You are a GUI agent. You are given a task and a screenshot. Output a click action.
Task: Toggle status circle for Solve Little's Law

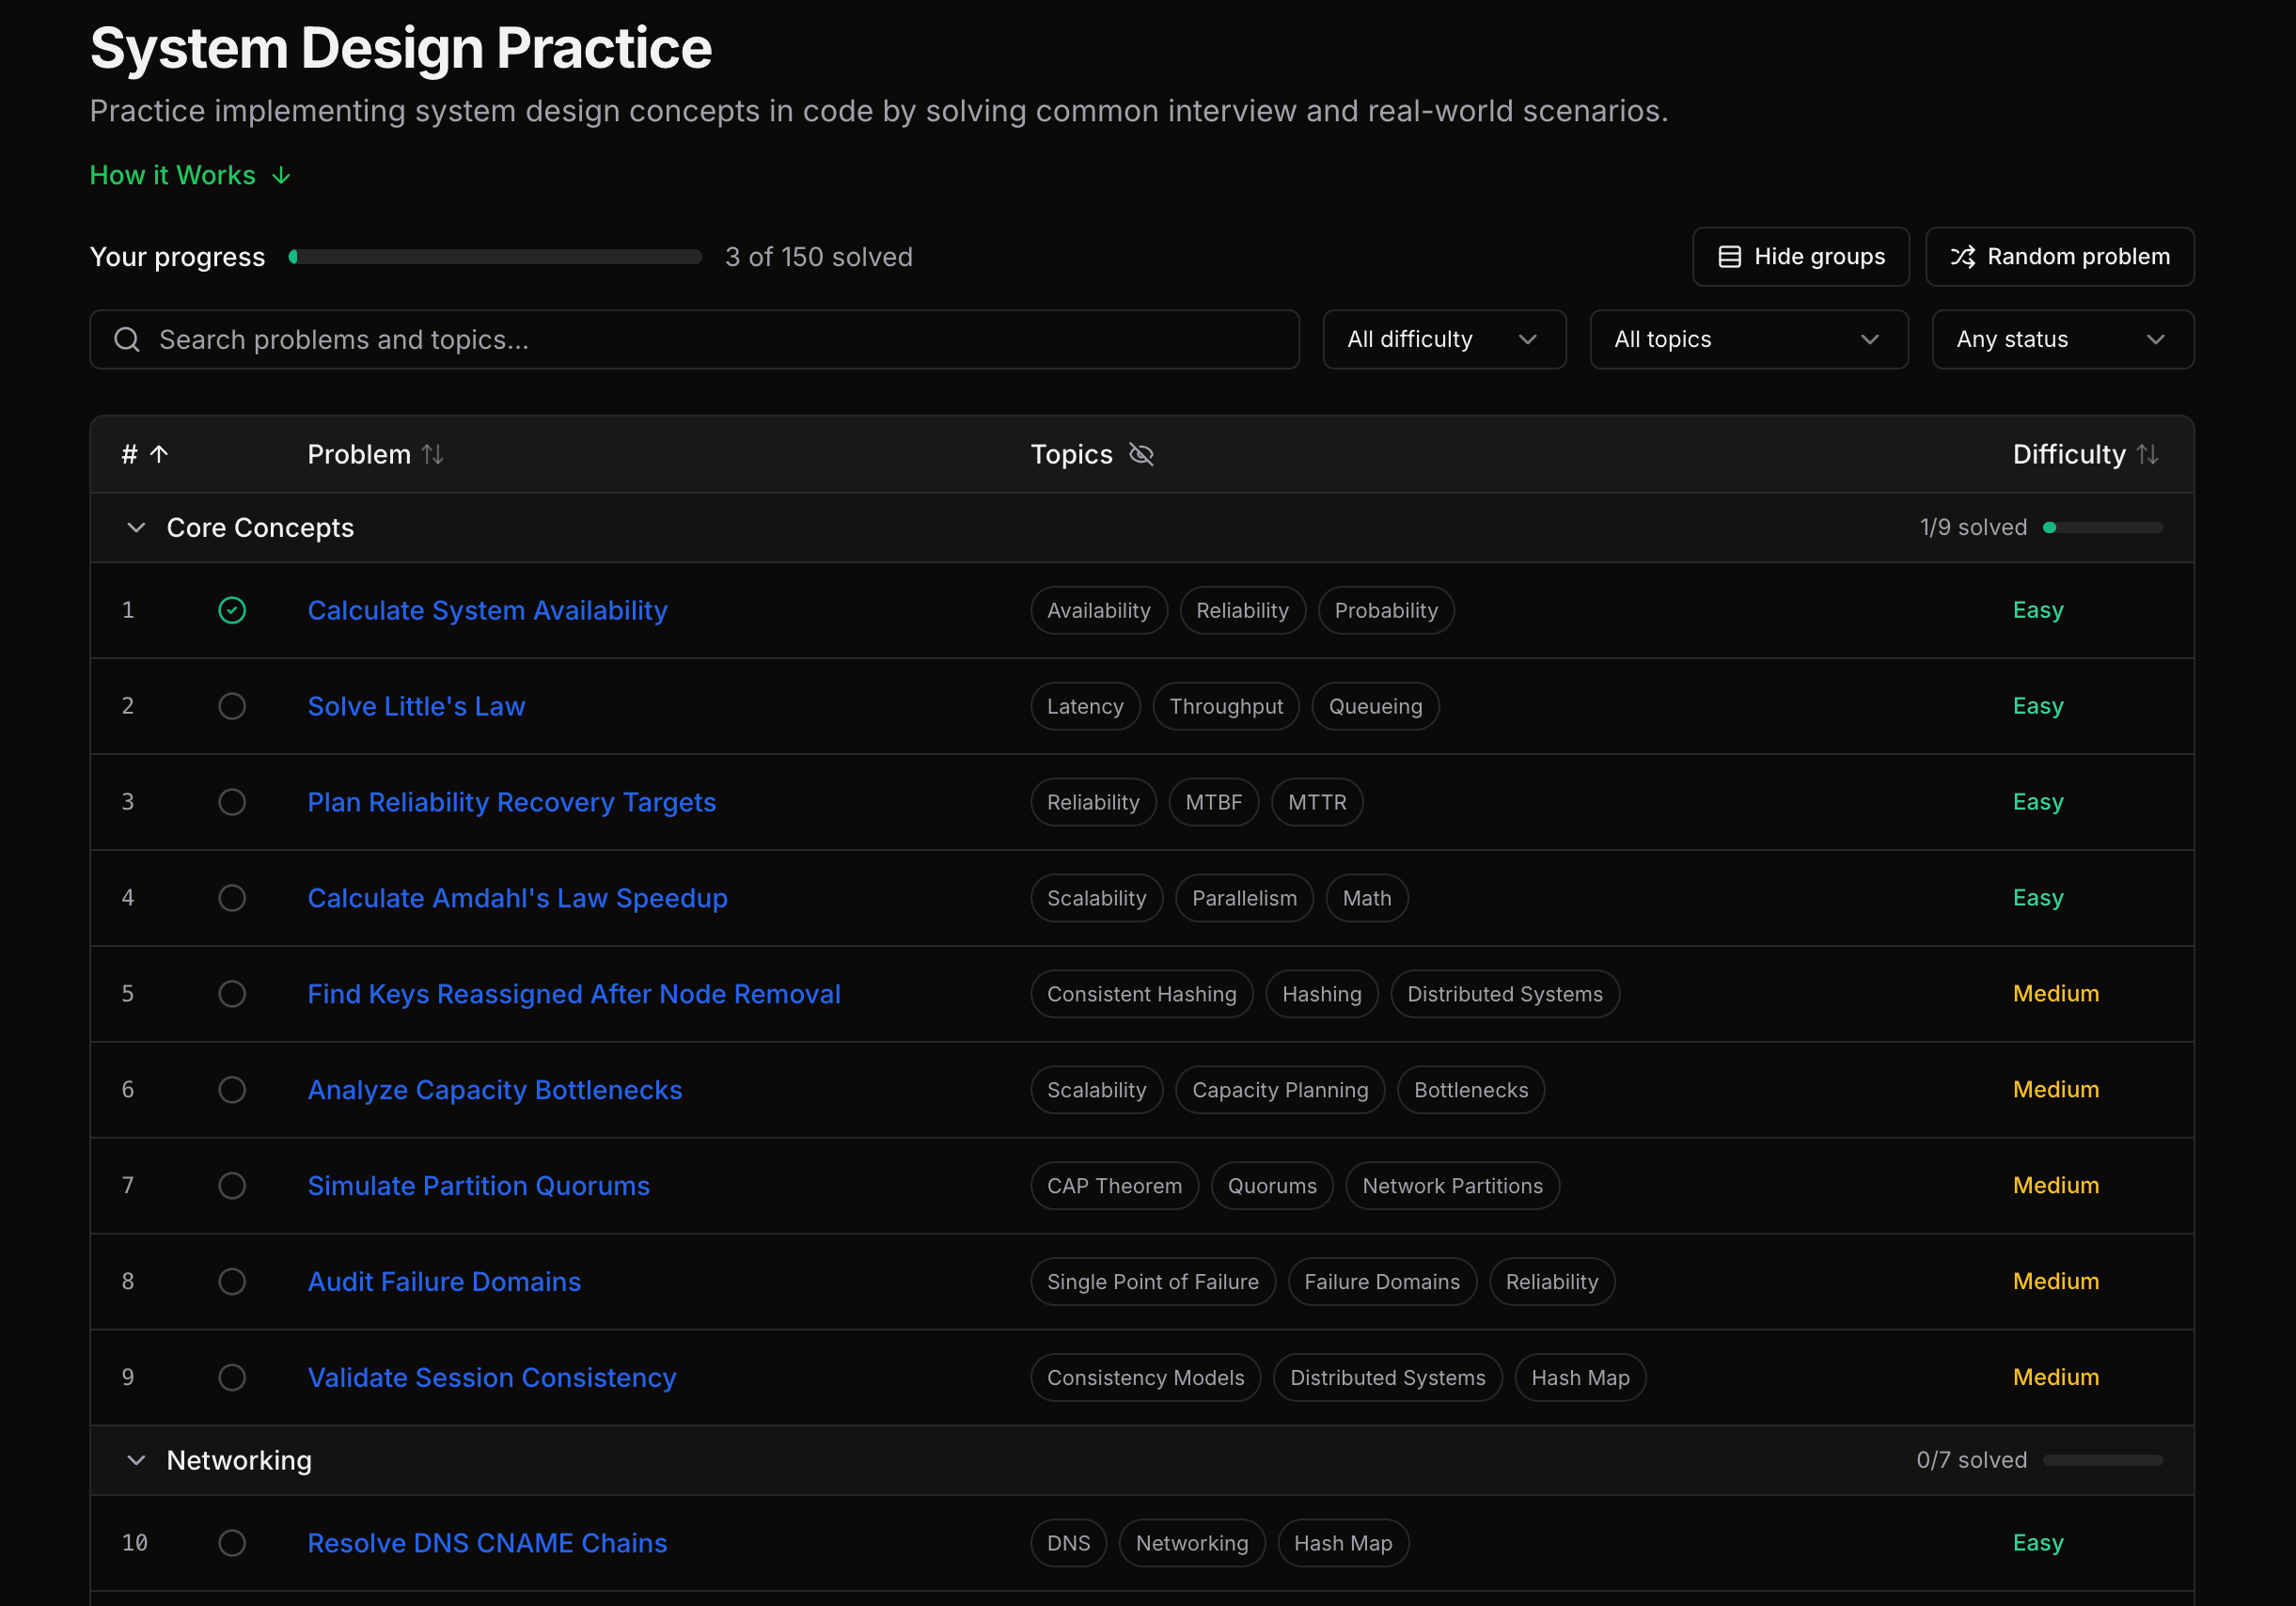tap(232, 706)
